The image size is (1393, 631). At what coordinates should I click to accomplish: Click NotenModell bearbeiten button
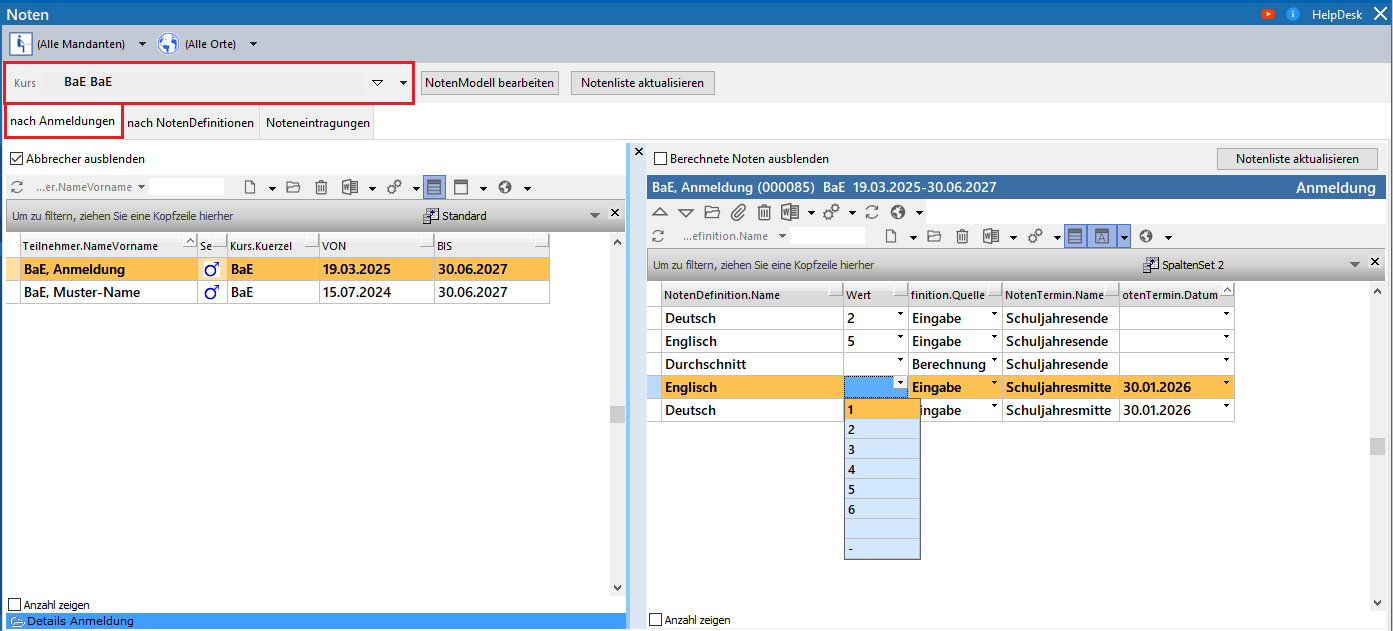(x=490, y=83)
